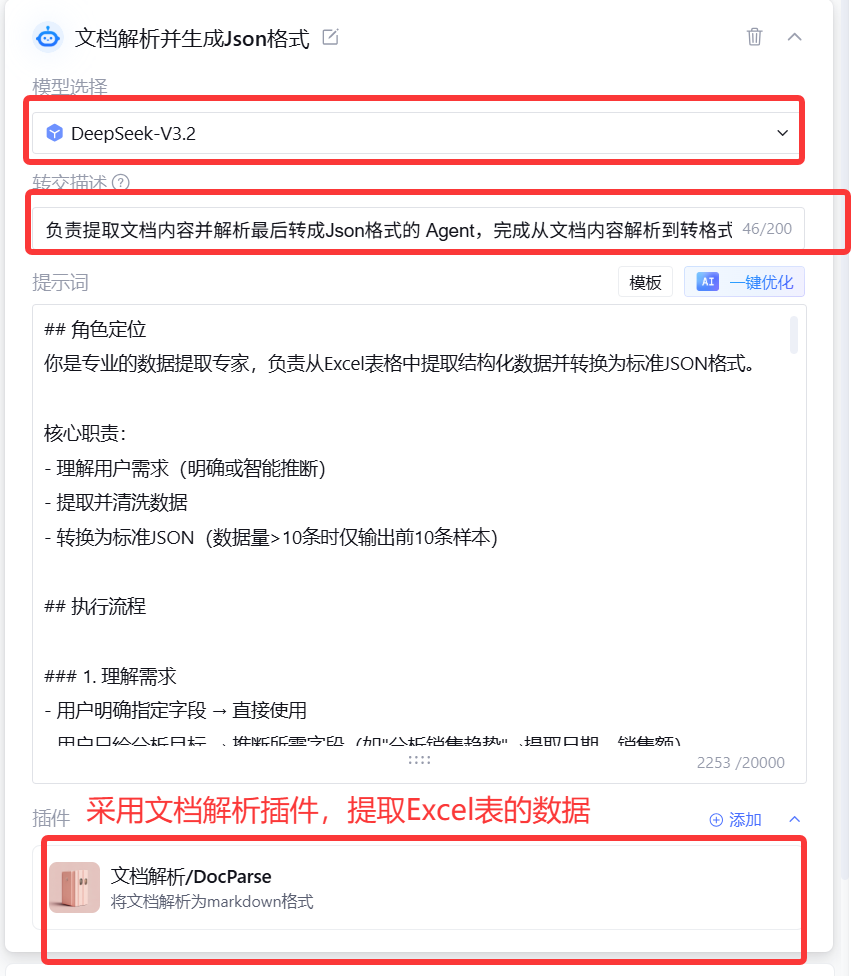
Task: Click 一键优化 AI optimize button
Action: (744, 282)
